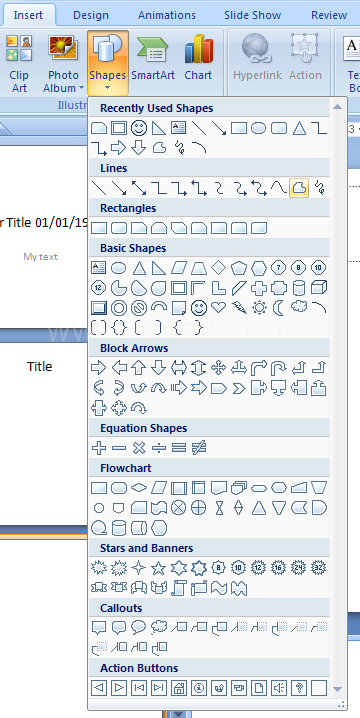This screenshot has width=360, height=718.
Task: Select the Flowchart Decision diamond shape
Action: (x=138, y=488)
